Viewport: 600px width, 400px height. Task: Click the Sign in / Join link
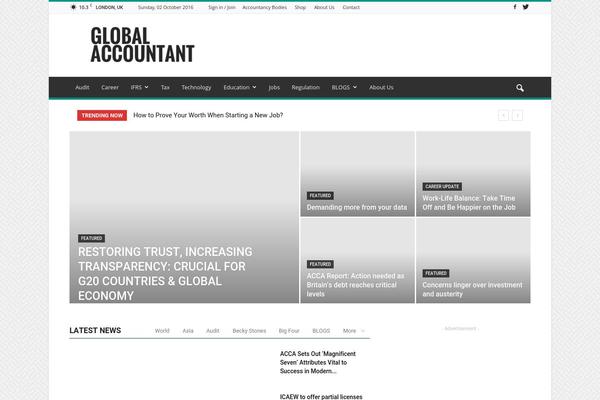pos(222,7)
